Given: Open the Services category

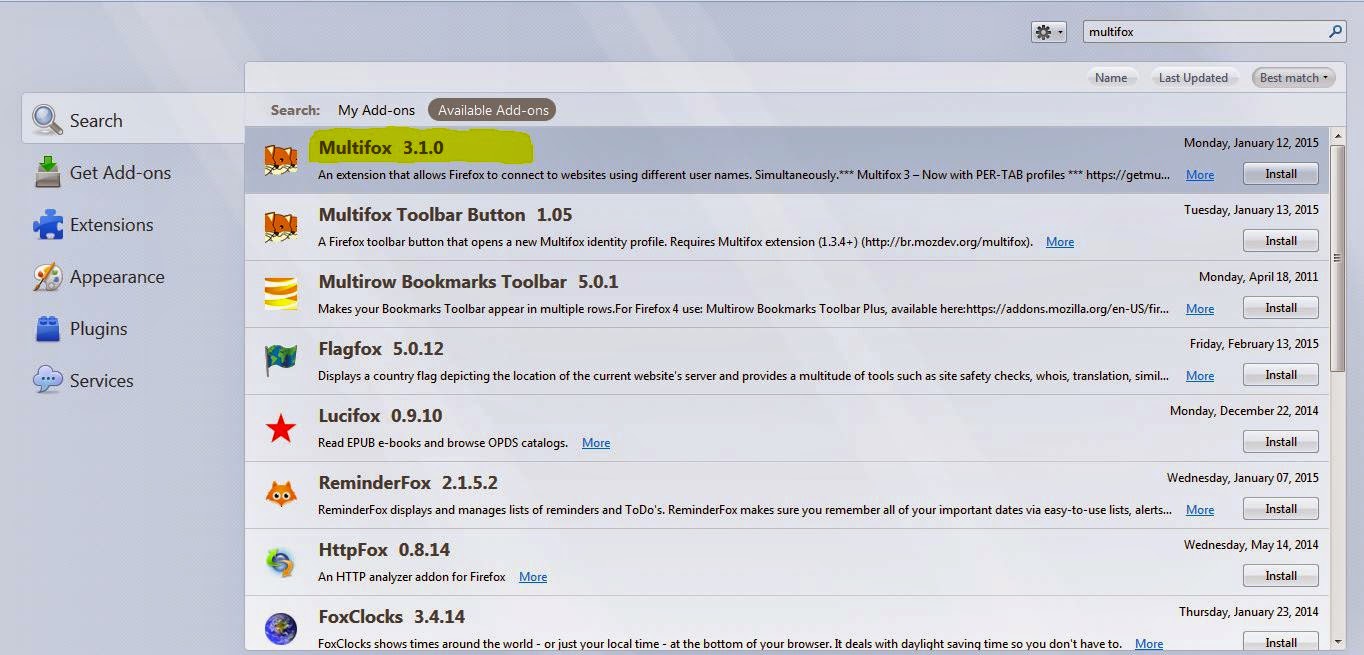Looking at the screenshot, I should tap(133, 380).
